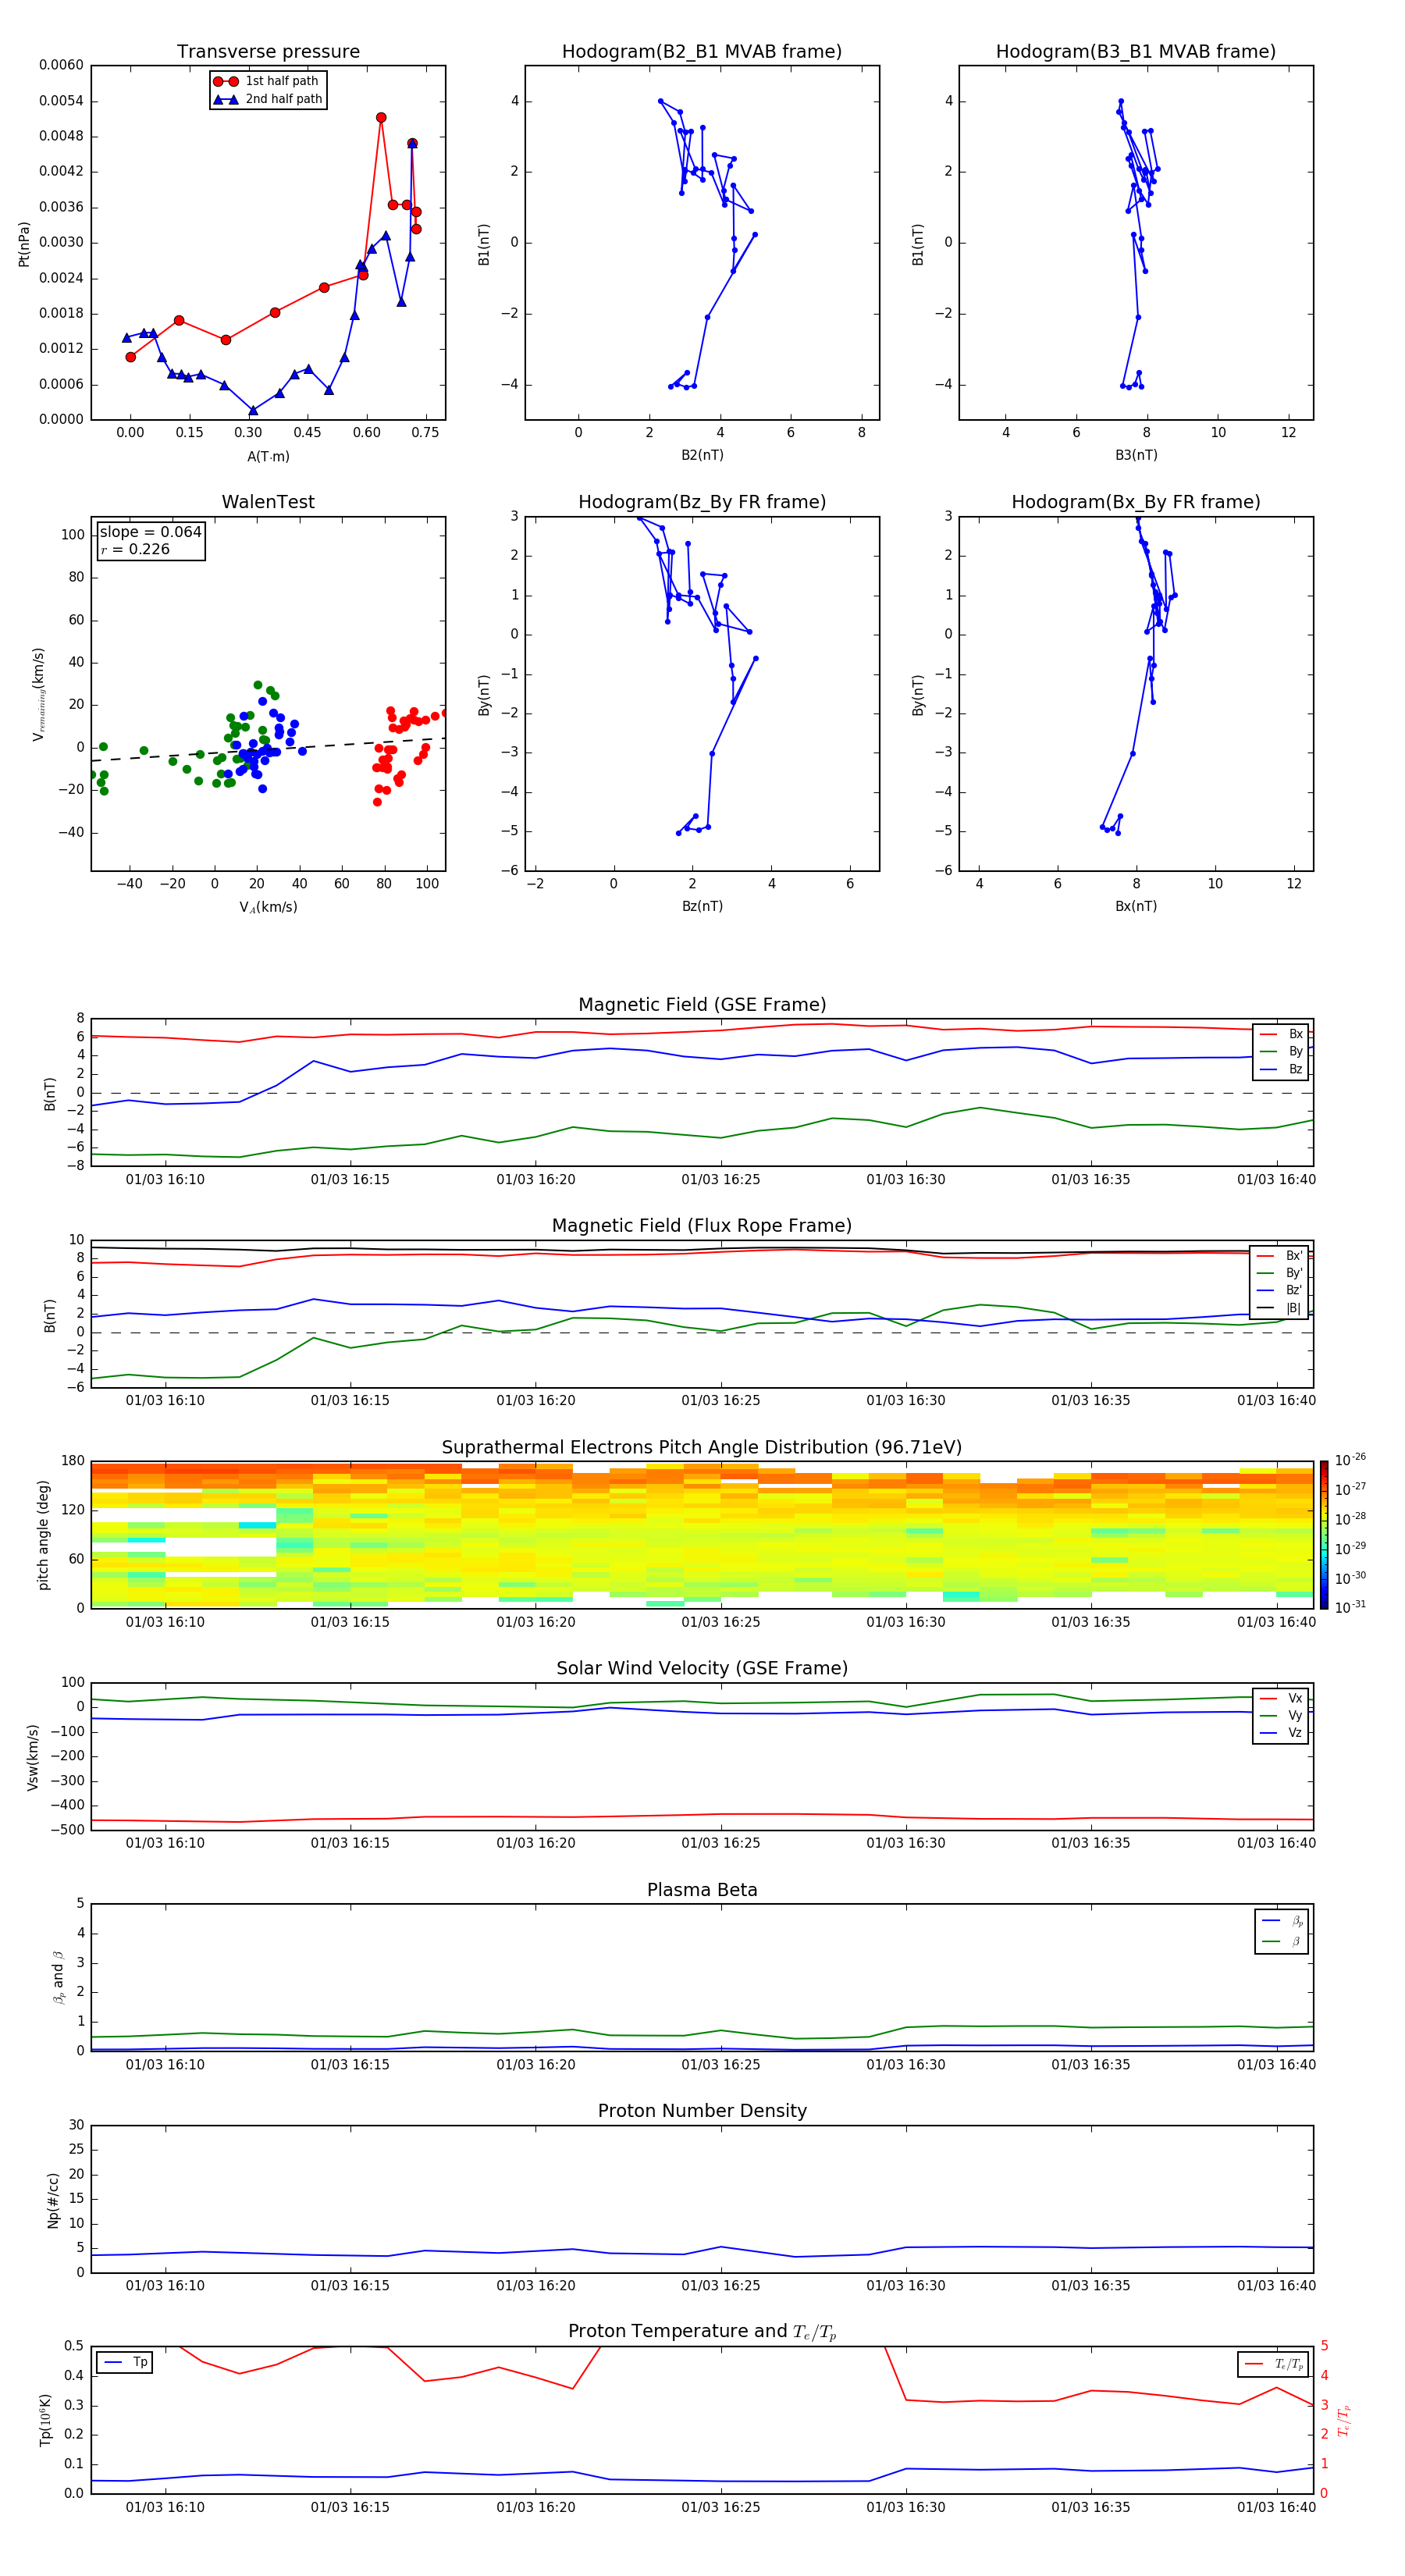Click the blue "βp" legend entry in Plasma Beta
The height and width of the screenshot is (2576, 1405).
click(x=1282, y=1922)
